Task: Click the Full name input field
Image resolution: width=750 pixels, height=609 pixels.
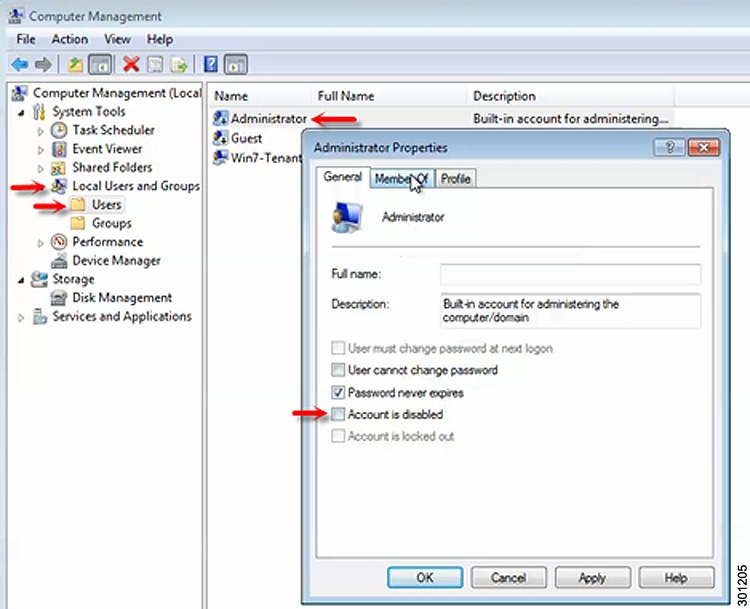Action: pos(571,275)
